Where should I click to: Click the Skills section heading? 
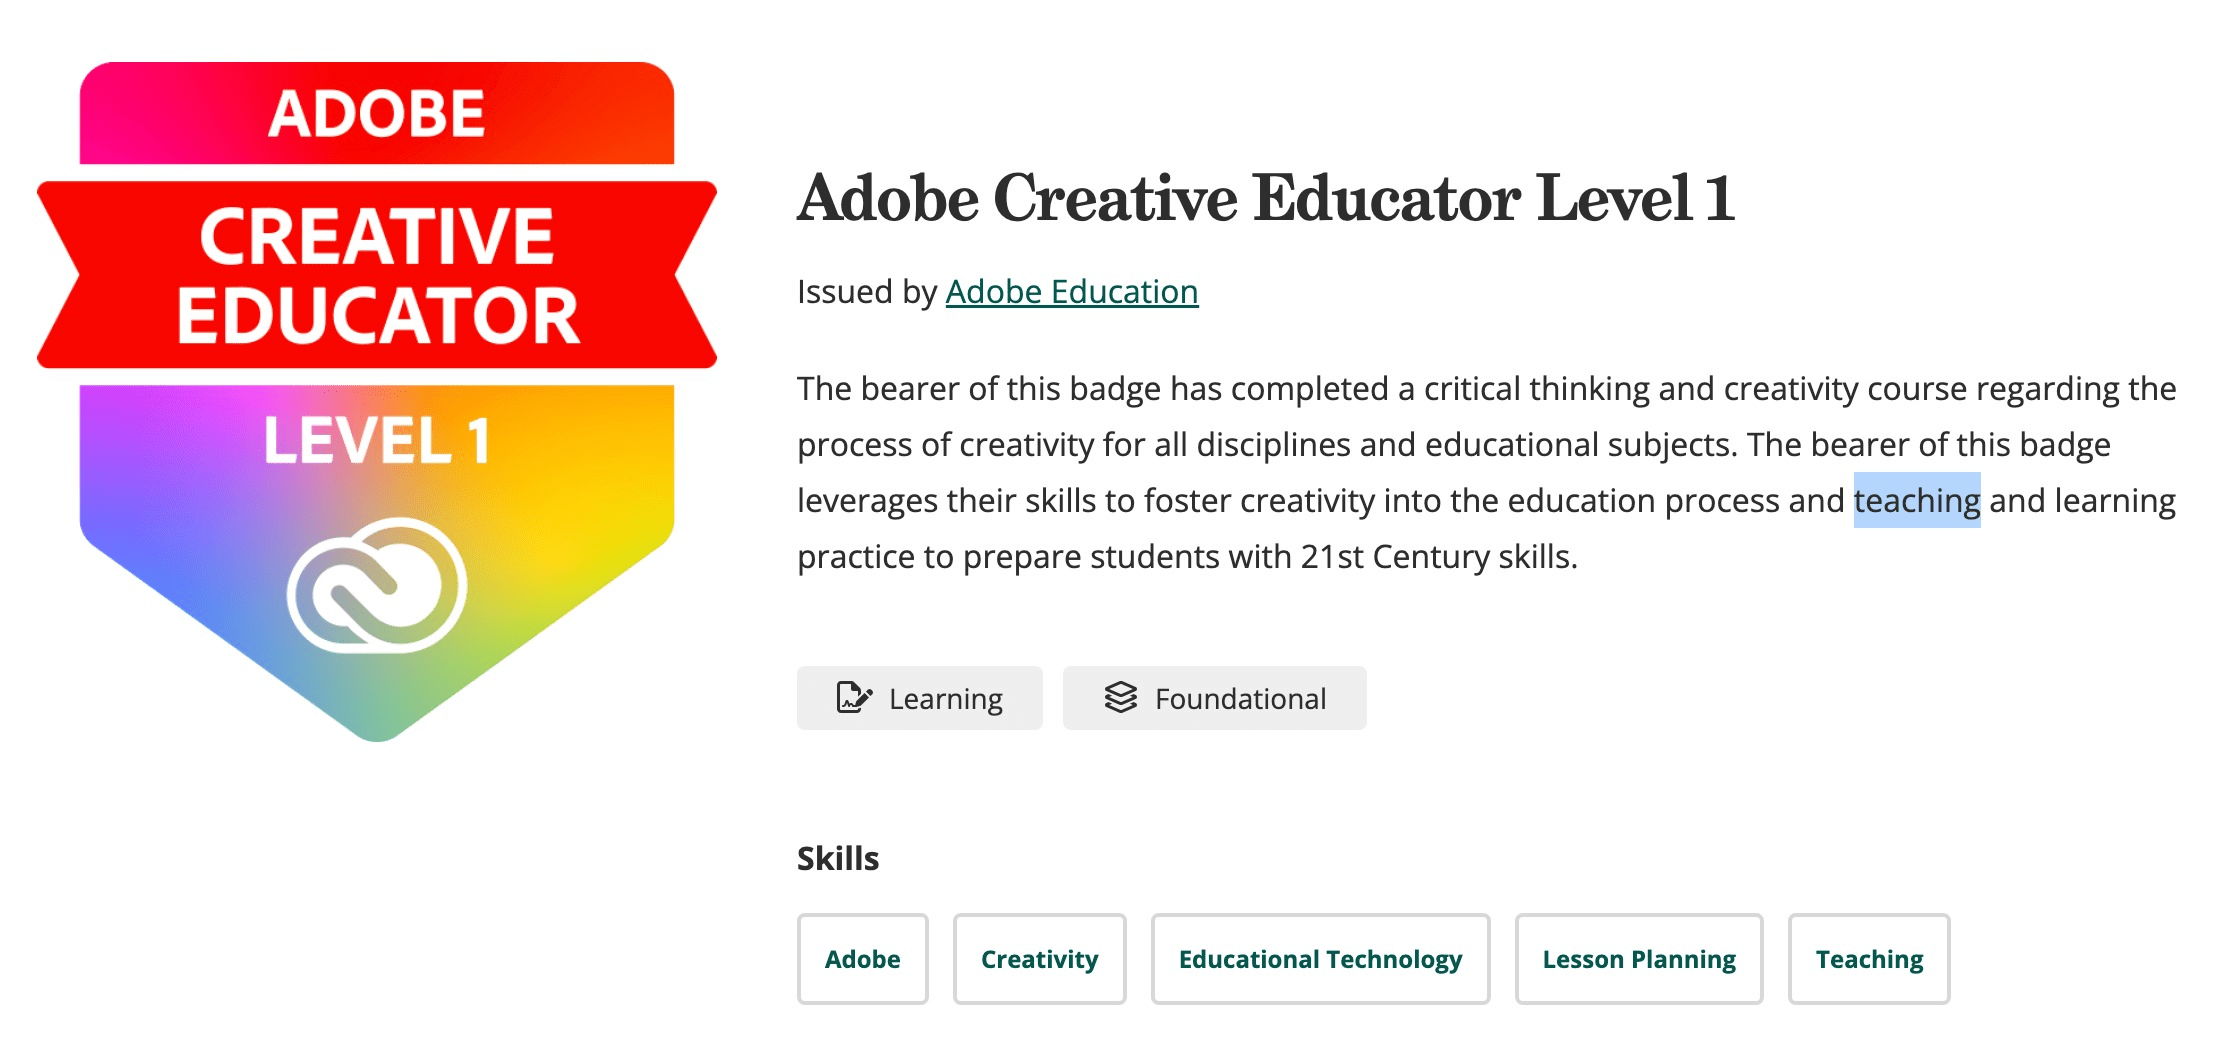pos(838,858)
